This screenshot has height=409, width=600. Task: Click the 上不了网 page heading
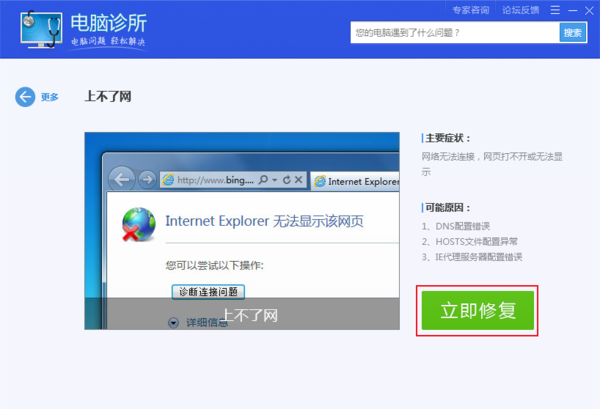click(x=108, y=96)
